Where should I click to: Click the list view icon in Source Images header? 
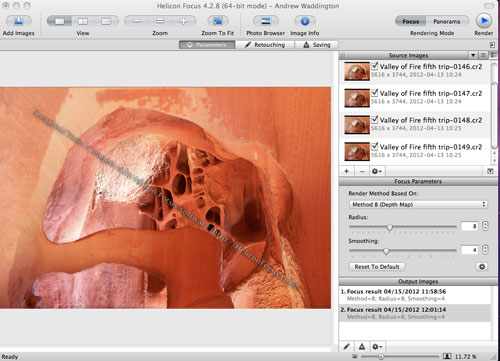coord(483,55)
